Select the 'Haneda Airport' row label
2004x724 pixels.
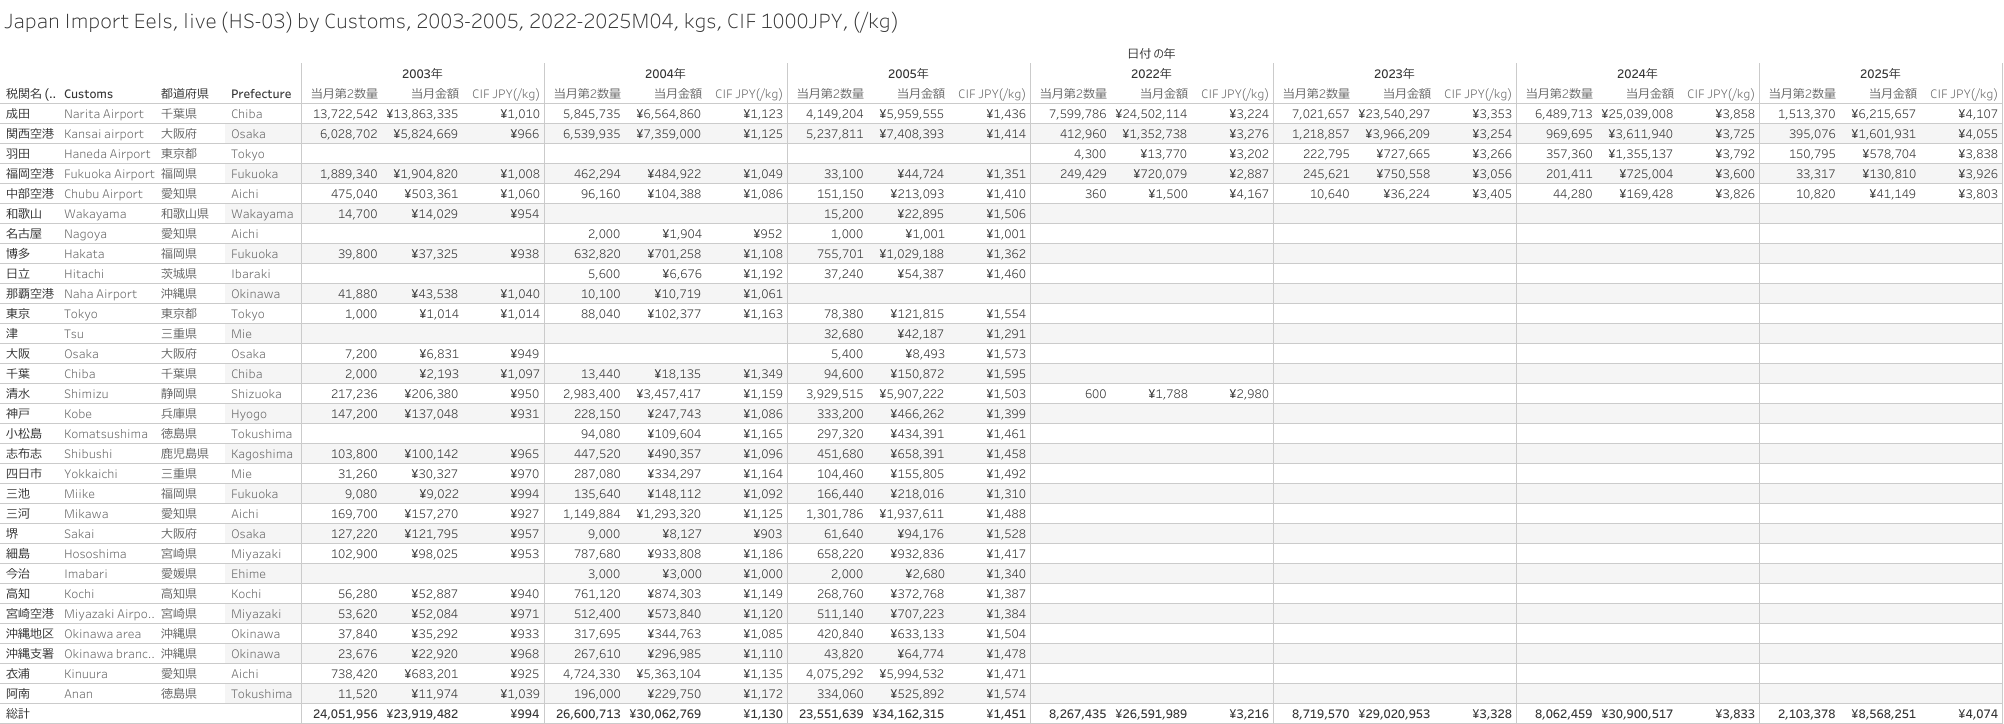[x=107, y=154]
